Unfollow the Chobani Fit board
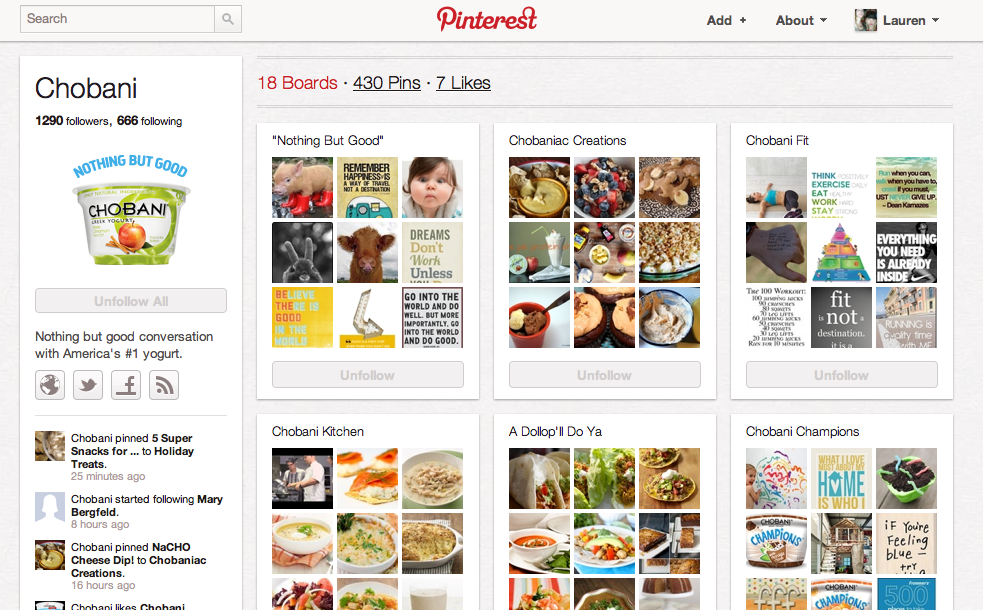 (842, 375)
